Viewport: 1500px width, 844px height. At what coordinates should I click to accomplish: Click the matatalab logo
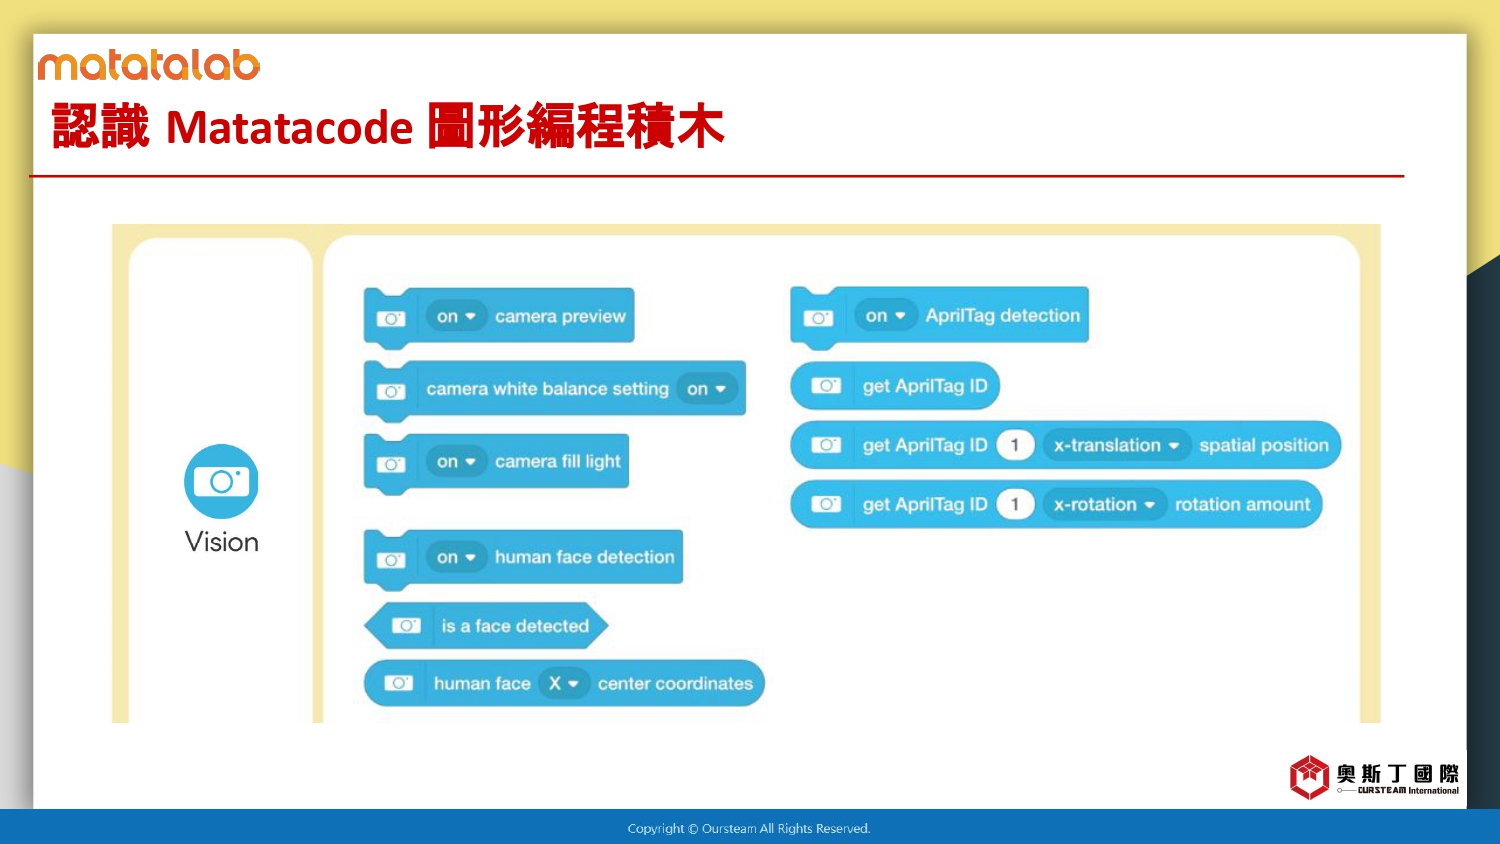pyautogui.click(x=149, y=65)
